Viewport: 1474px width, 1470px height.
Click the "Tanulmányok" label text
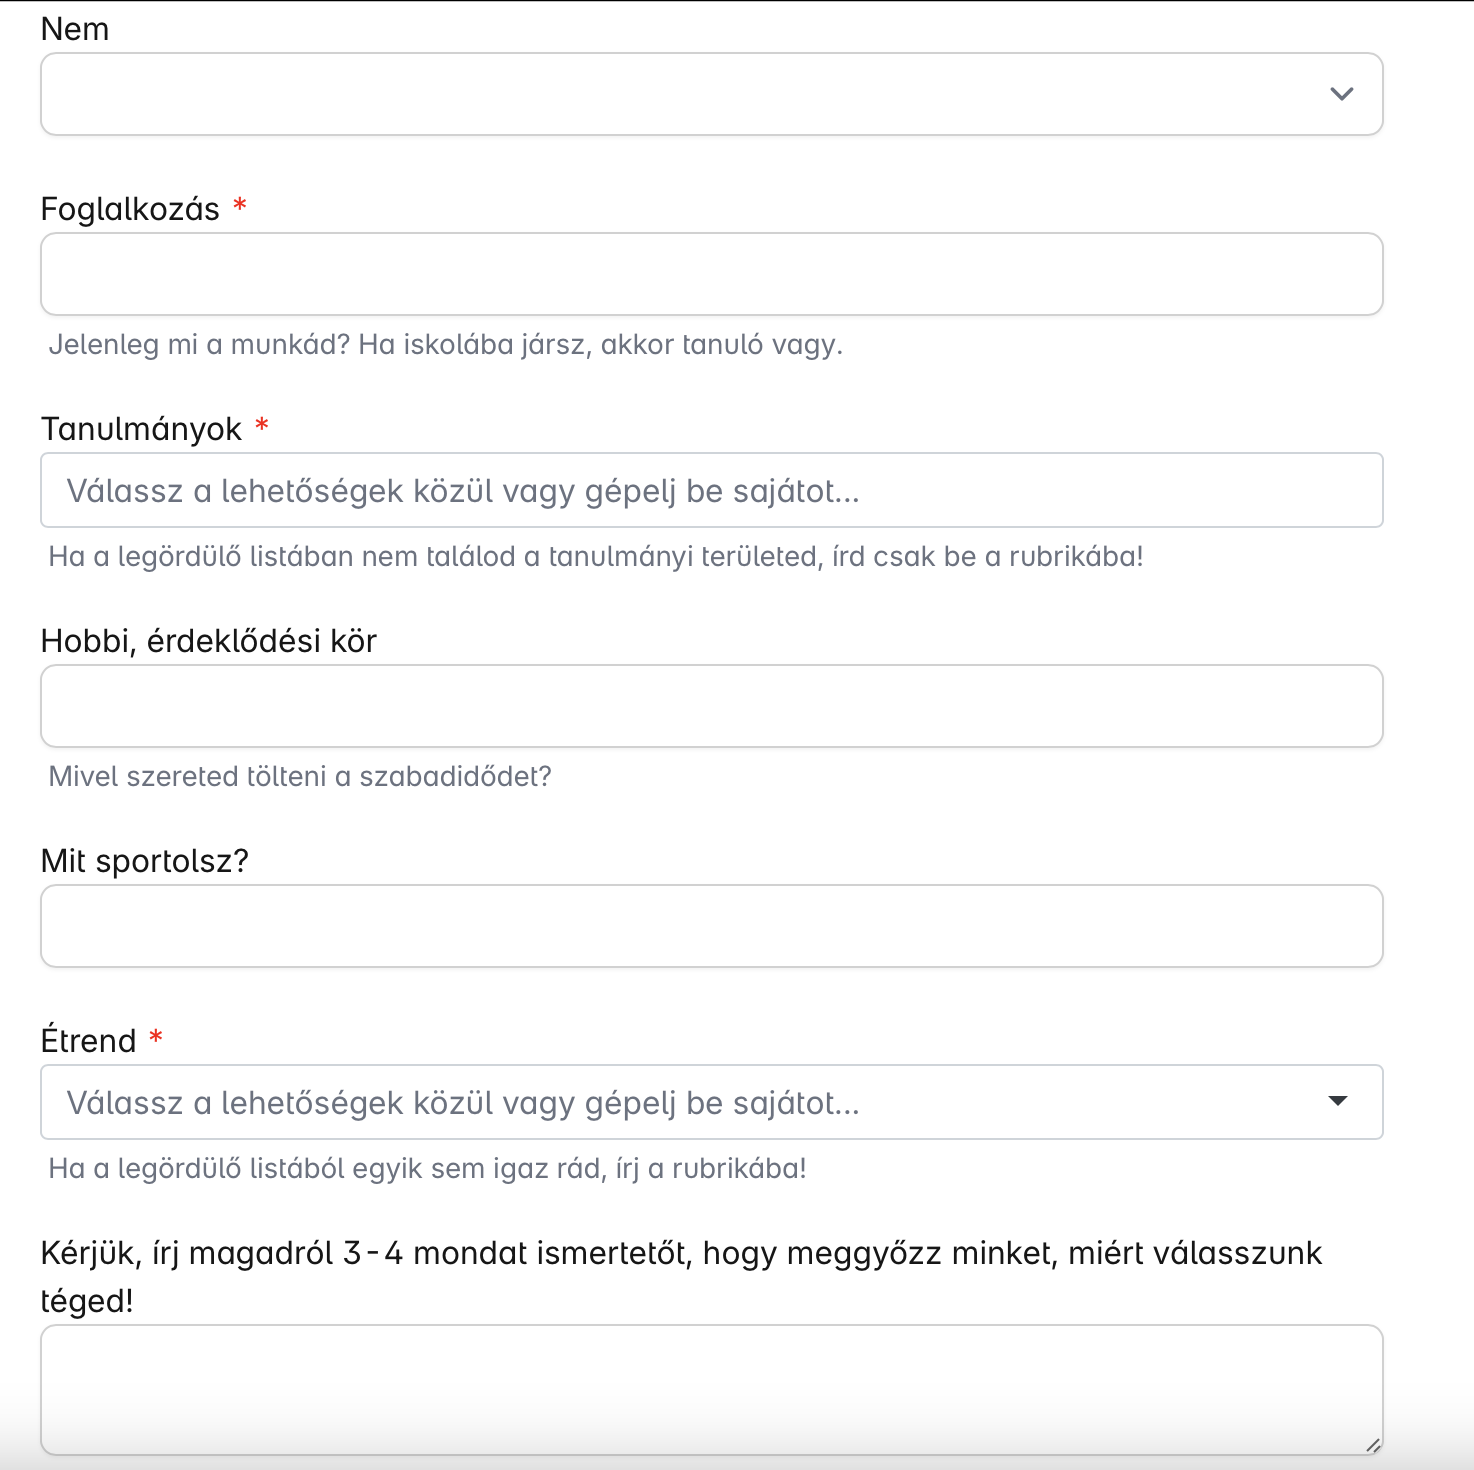tap(141, 429)
